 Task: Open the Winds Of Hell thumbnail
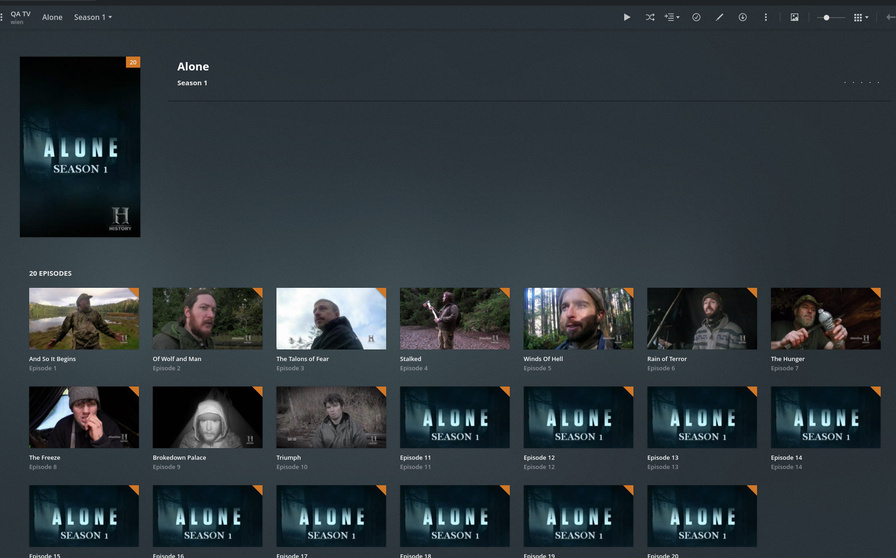pos(578,318)
